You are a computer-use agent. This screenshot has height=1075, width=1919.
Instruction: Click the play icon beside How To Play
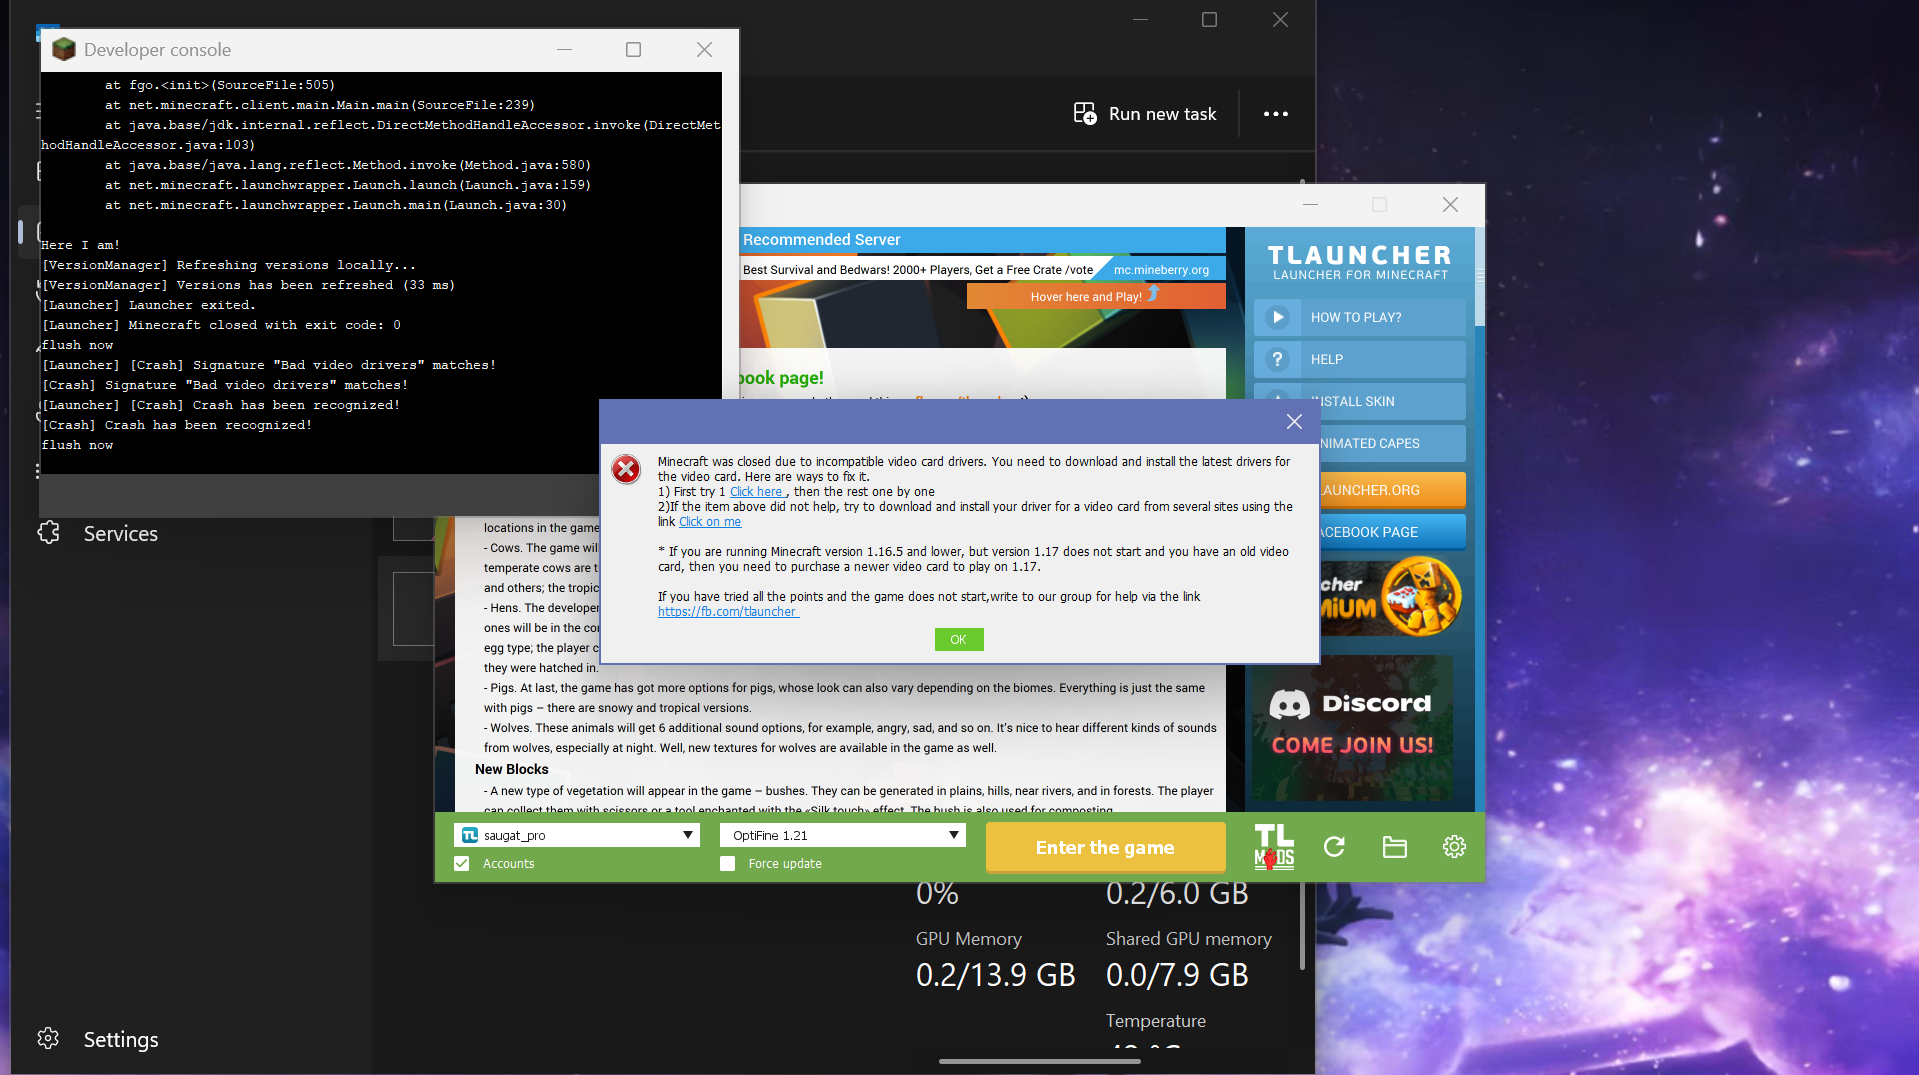[x=1277, y=317]
